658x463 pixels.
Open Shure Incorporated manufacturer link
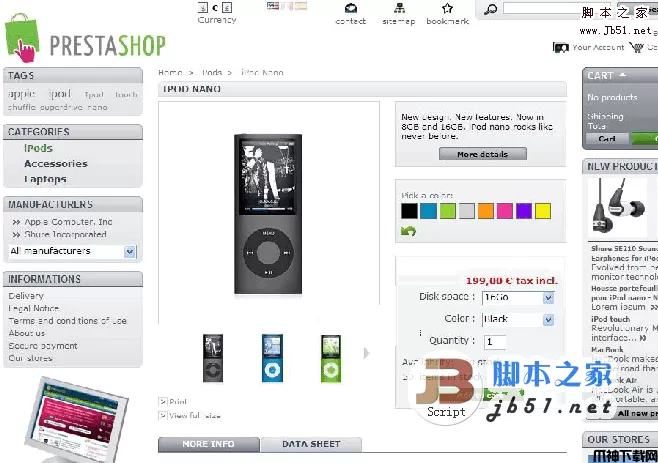click(65, 234)
